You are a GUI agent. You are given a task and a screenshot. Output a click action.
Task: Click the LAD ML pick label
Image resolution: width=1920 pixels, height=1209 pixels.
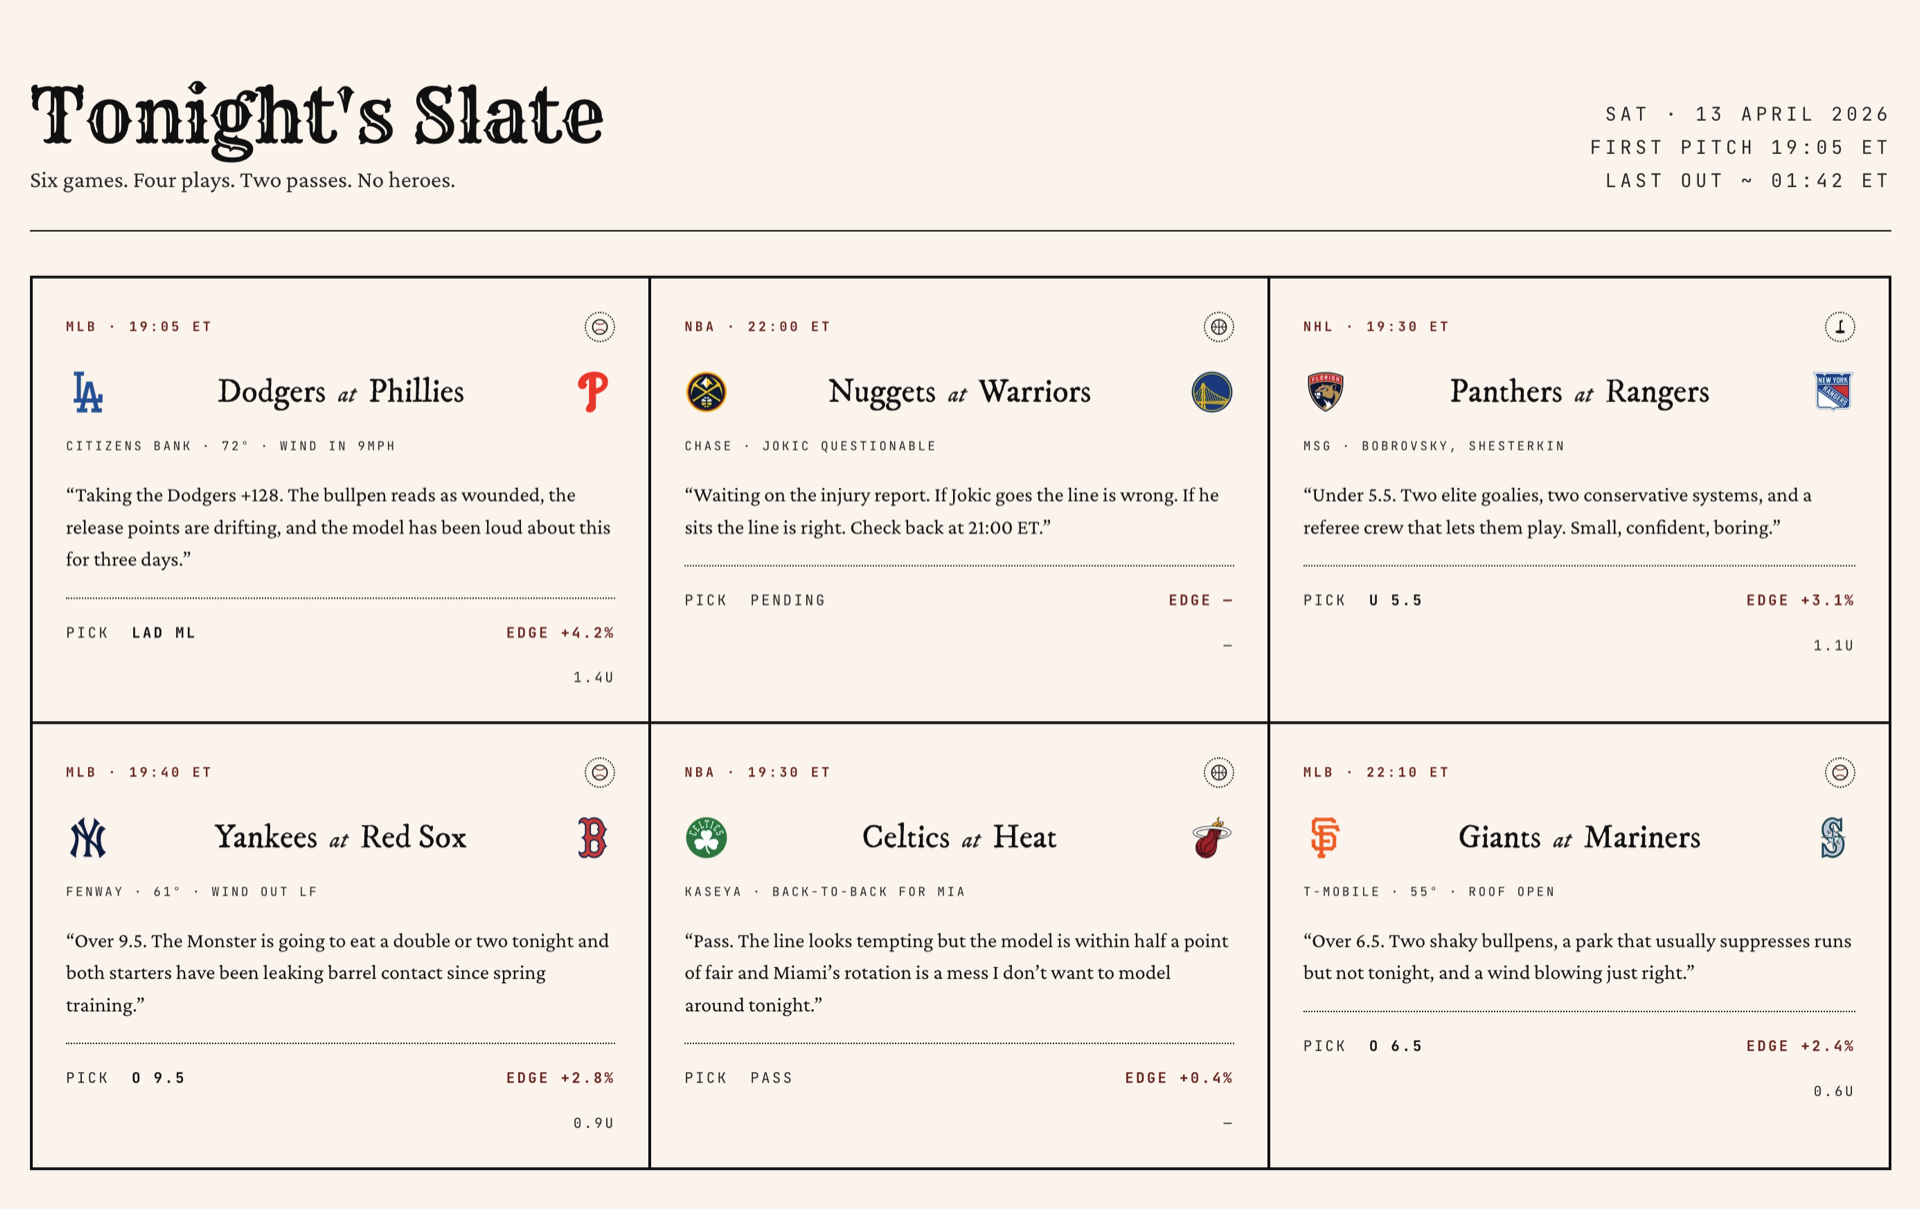(x=164, y=633)
